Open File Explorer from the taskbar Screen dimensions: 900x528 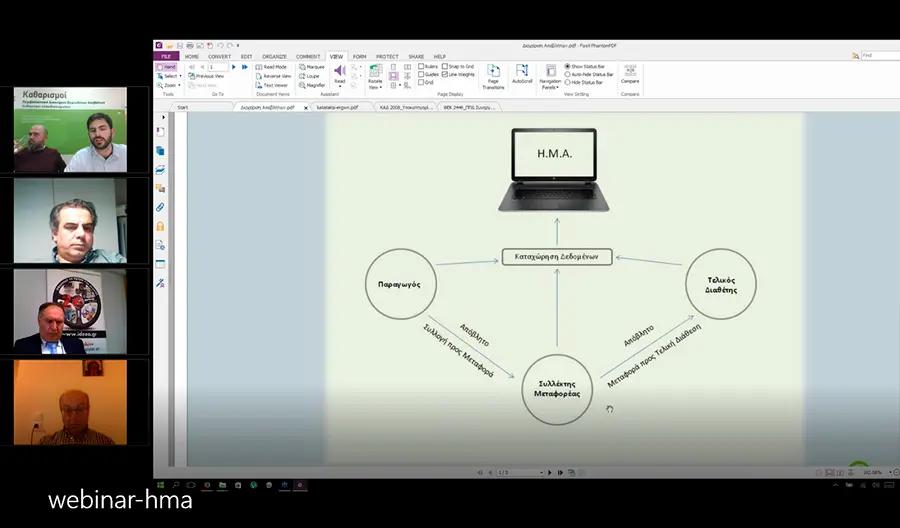222,486
